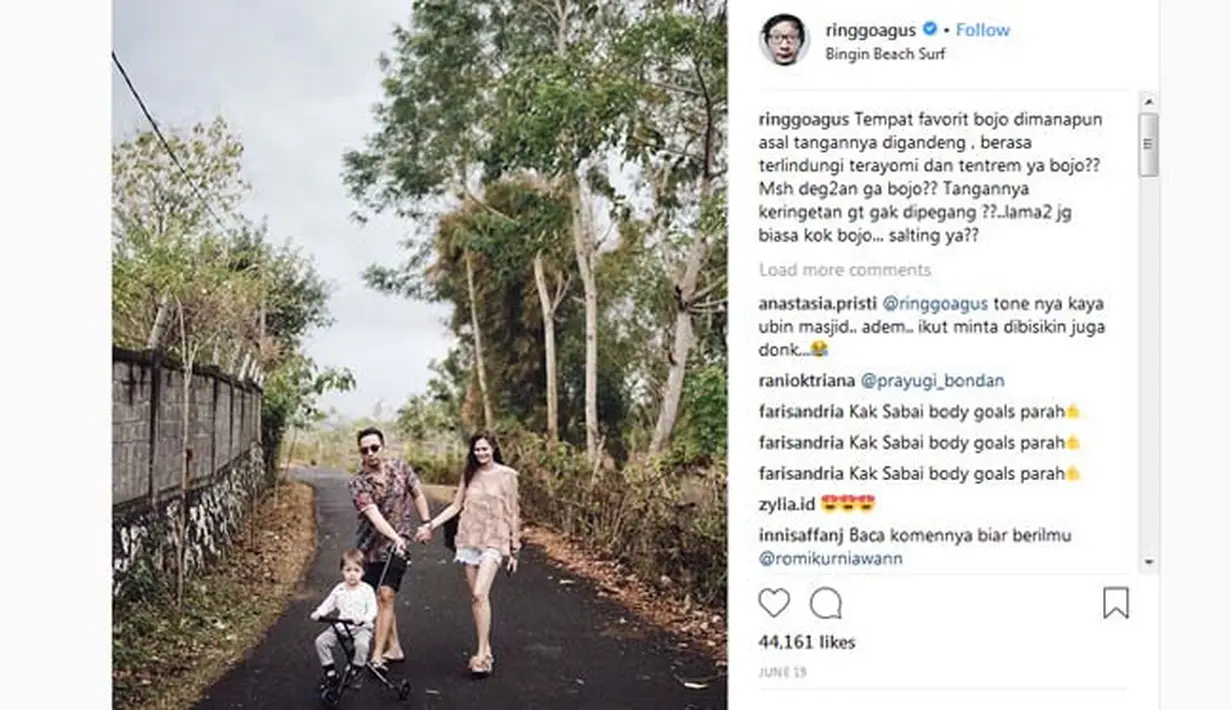Click the blue verified badge
The width and height of the screenshot is (1231, 710).
[x=930, y=30]
